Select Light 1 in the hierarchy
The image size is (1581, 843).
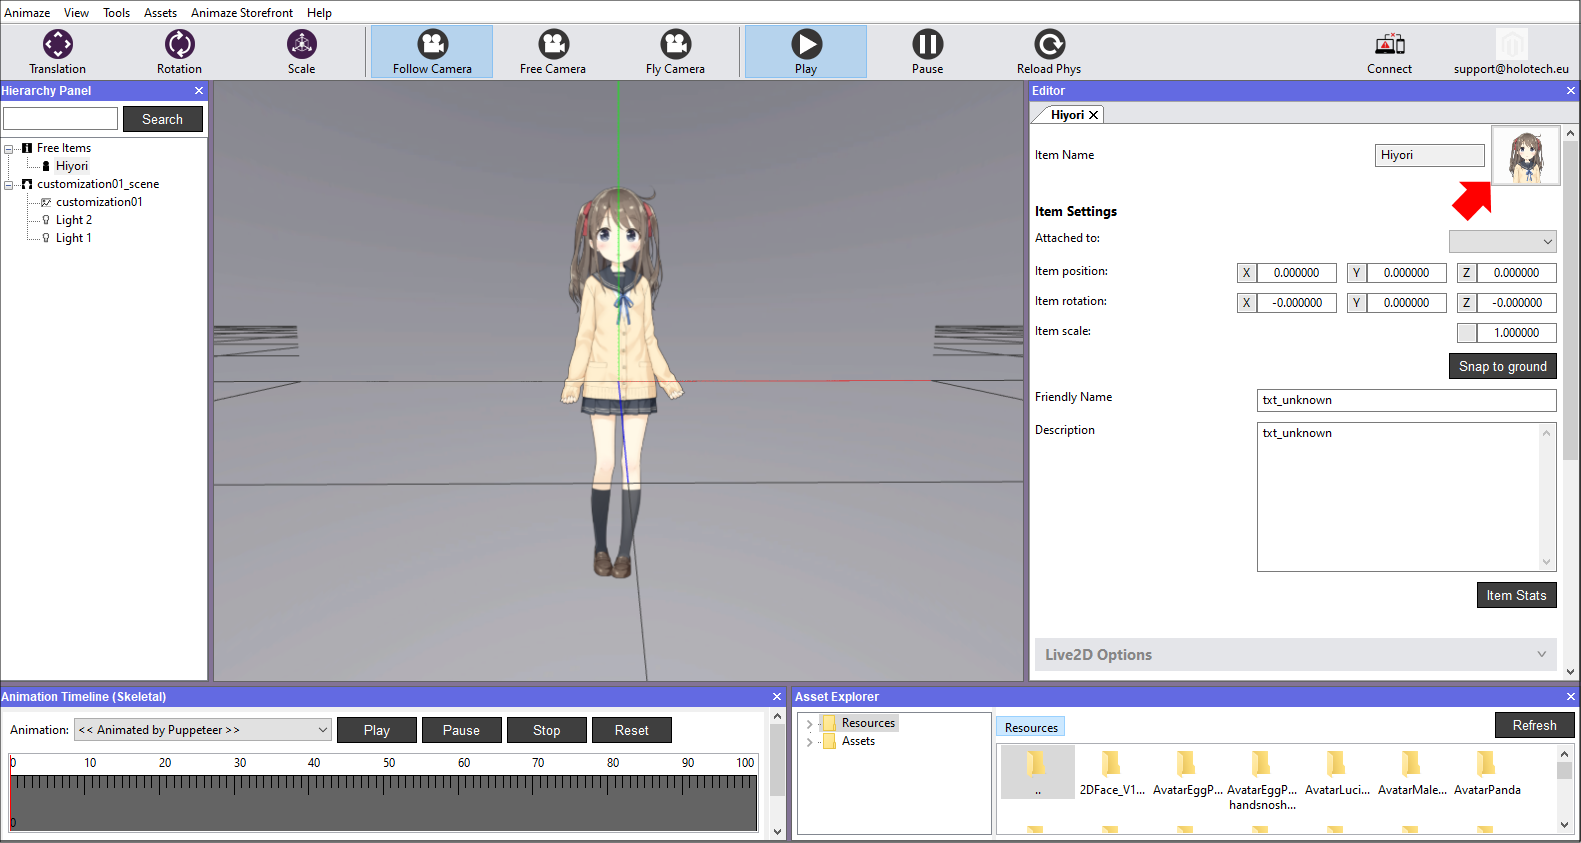coord(73,239)
